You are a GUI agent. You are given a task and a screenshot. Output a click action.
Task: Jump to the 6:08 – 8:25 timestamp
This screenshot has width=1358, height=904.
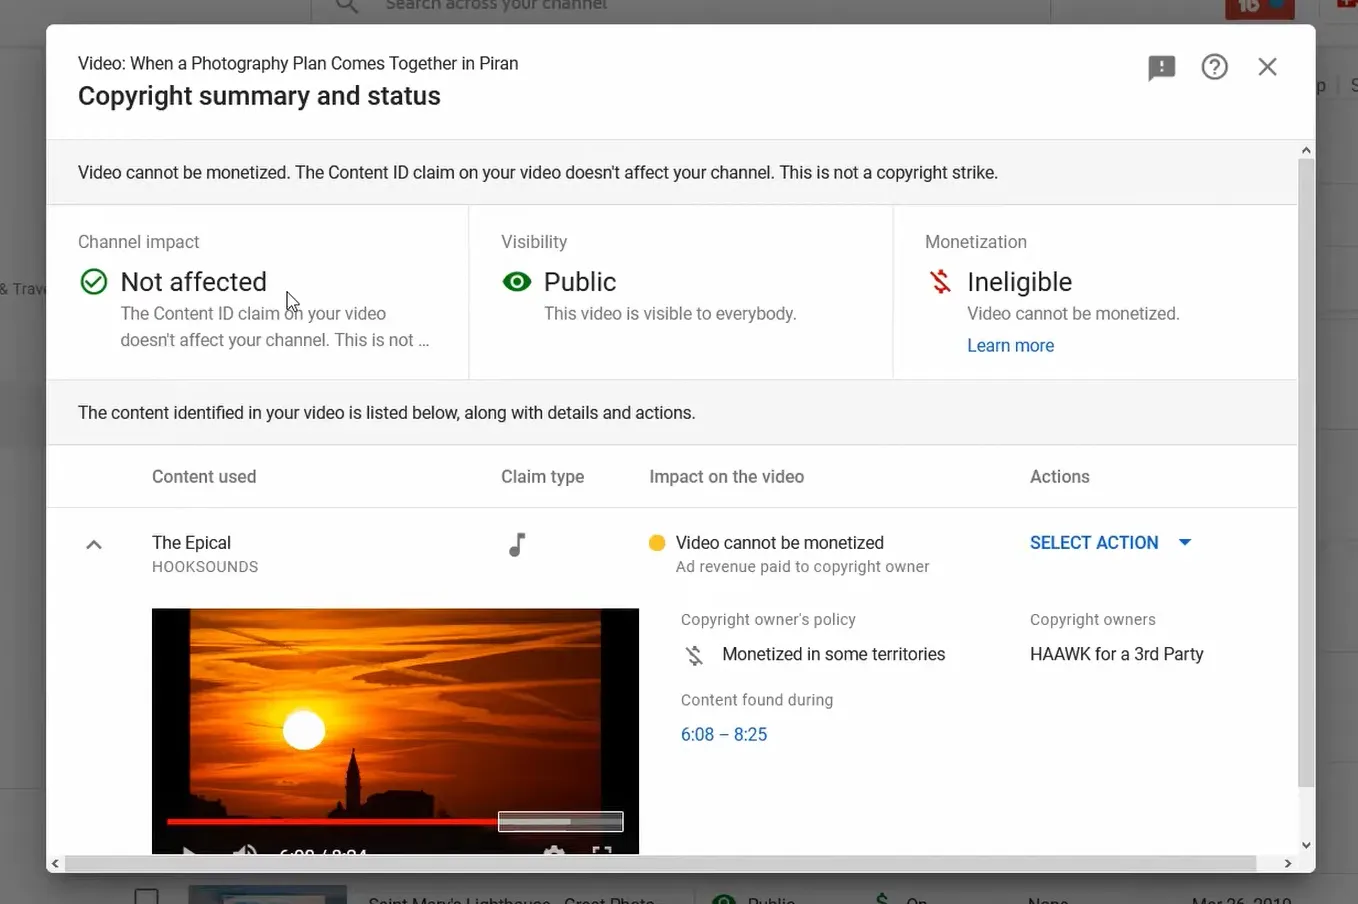724,735
